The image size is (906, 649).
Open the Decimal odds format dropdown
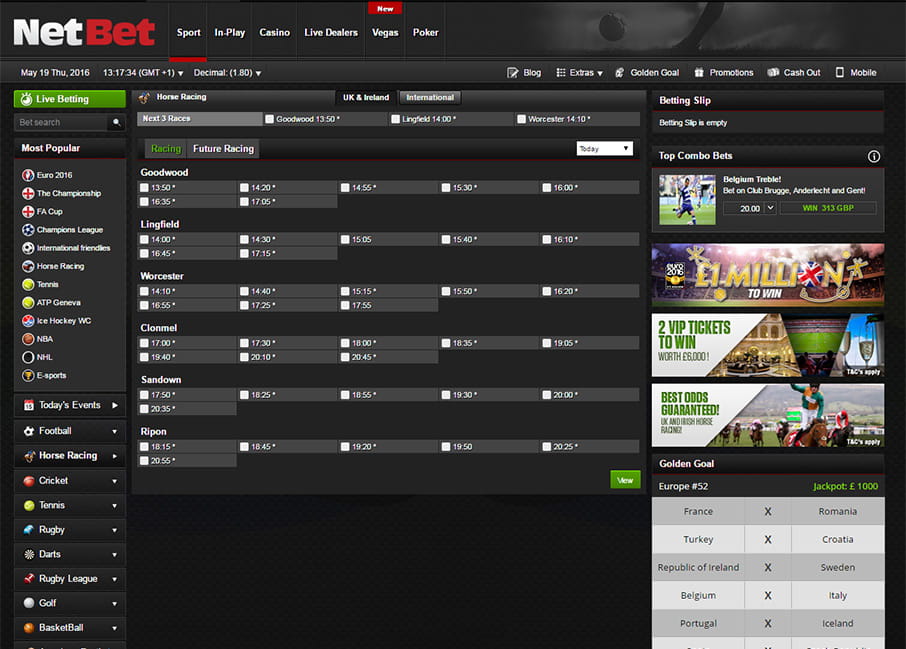(227, 73)
